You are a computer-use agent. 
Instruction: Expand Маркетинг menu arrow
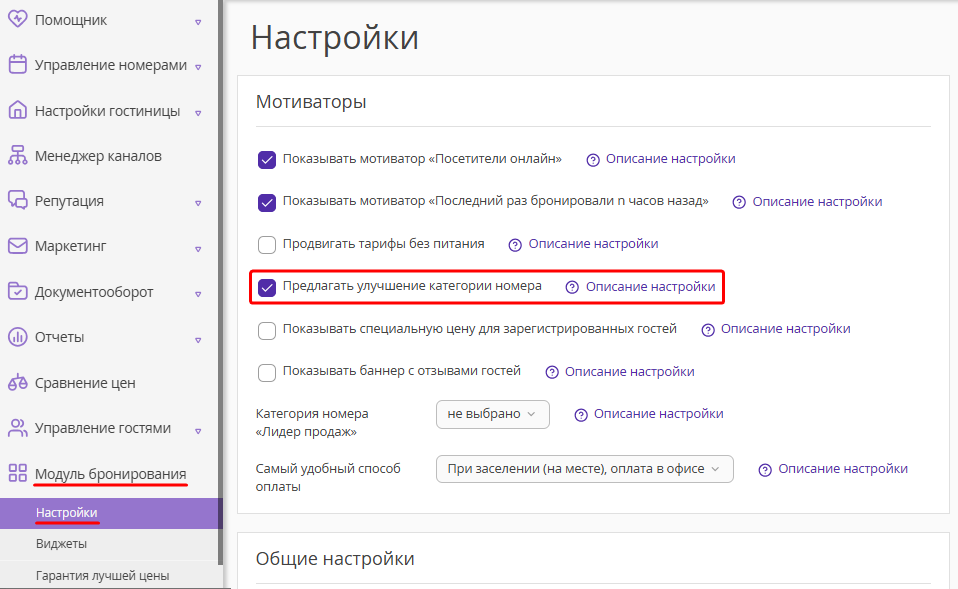[198, 249]
